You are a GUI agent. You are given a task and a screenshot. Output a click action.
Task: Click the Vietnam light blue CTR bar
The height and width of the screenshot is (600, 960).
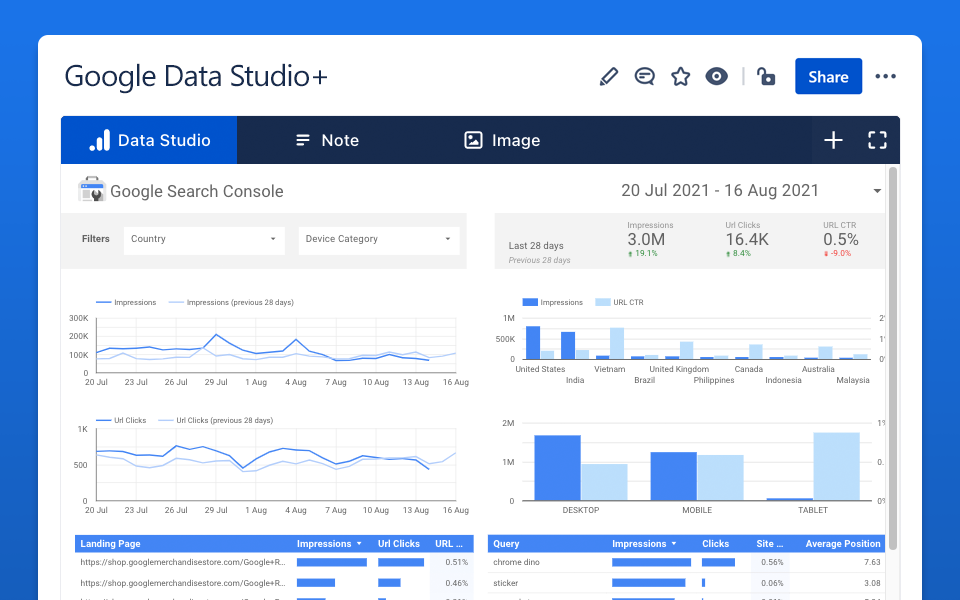coord(617,343)
